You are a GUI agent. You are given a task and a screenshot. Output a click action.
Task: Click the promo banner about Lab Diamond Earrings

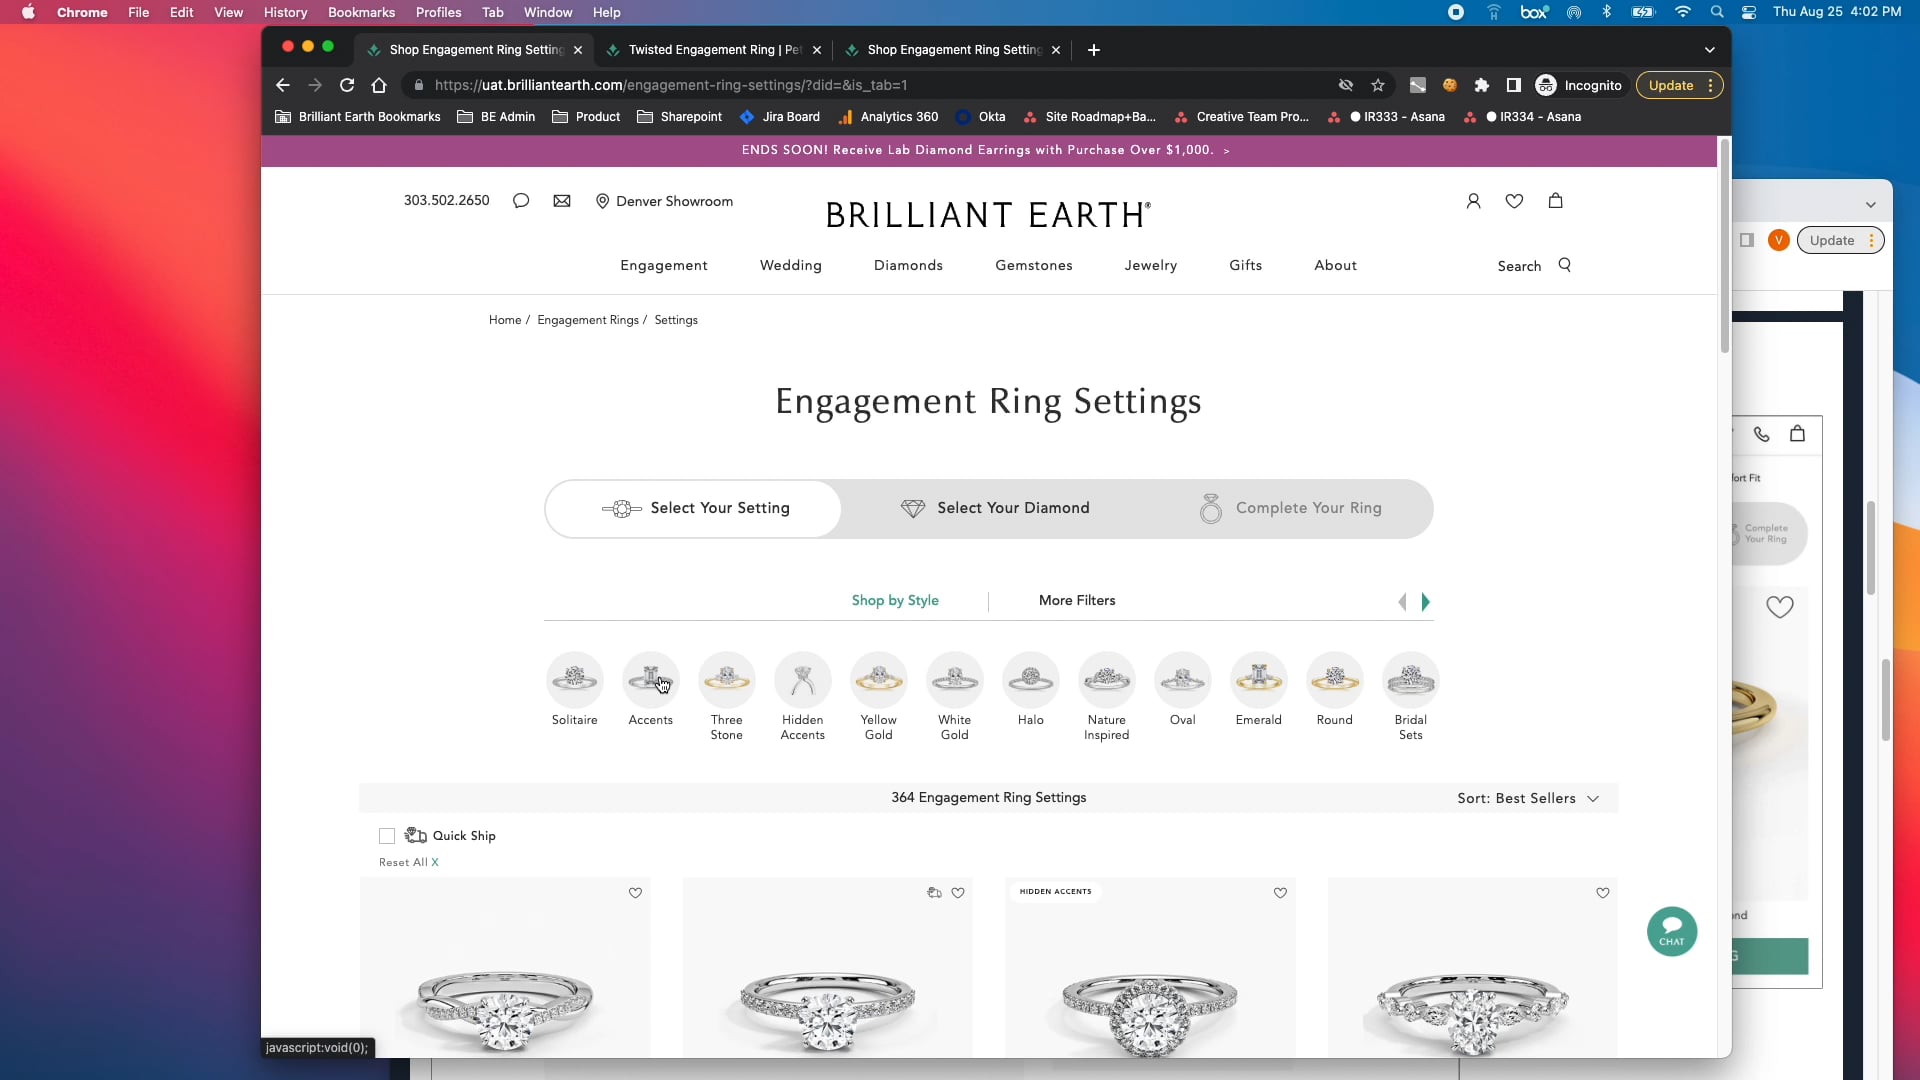click(x=986, y=150)
